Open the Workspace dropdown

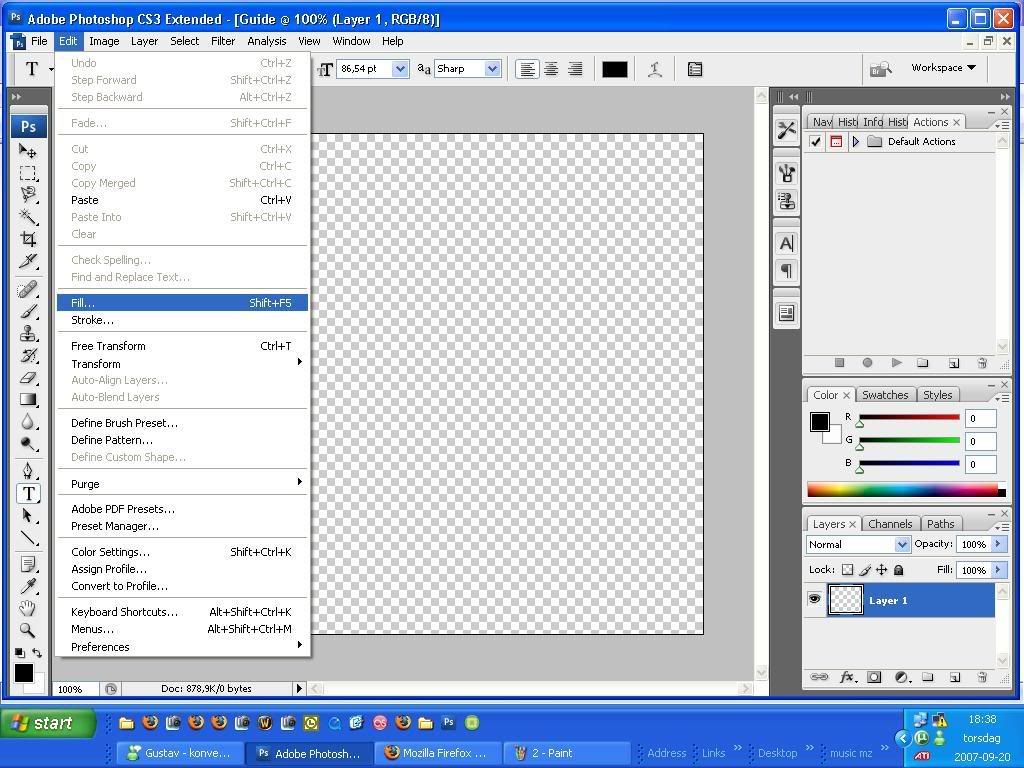tap(943, 67)
